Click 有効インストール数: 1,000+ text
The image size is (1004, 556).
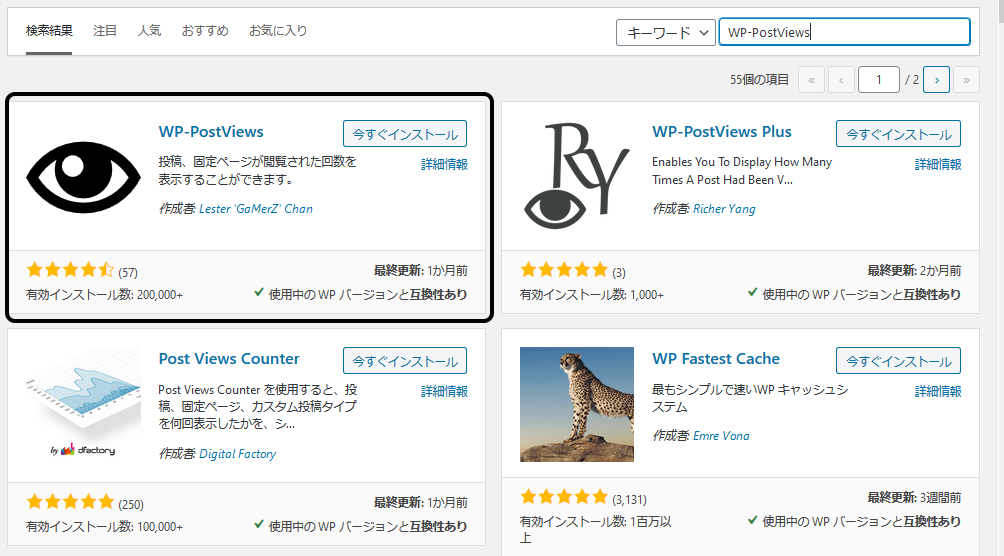[x=592, y=295]
